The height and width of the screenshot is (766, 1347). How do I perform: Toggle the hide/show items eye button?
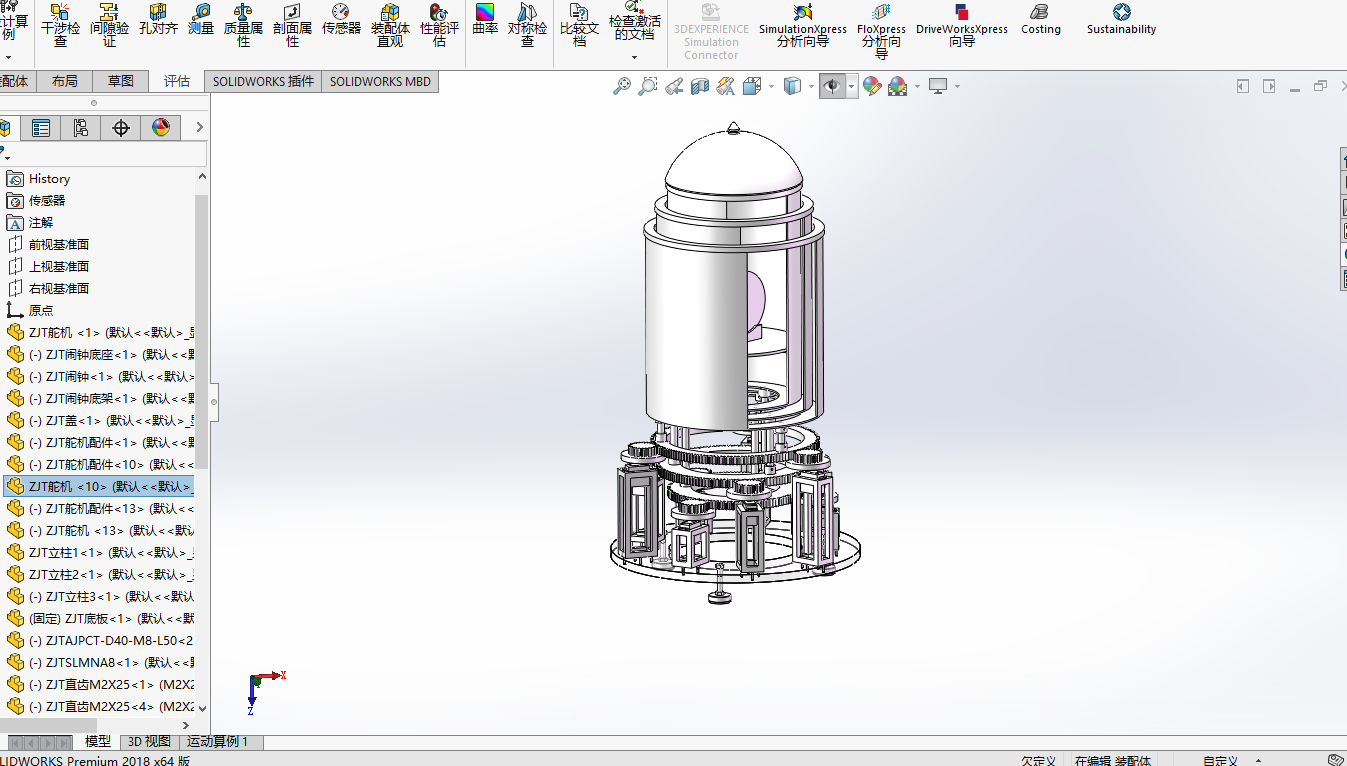pyautogui.click(x=831, y=87)
